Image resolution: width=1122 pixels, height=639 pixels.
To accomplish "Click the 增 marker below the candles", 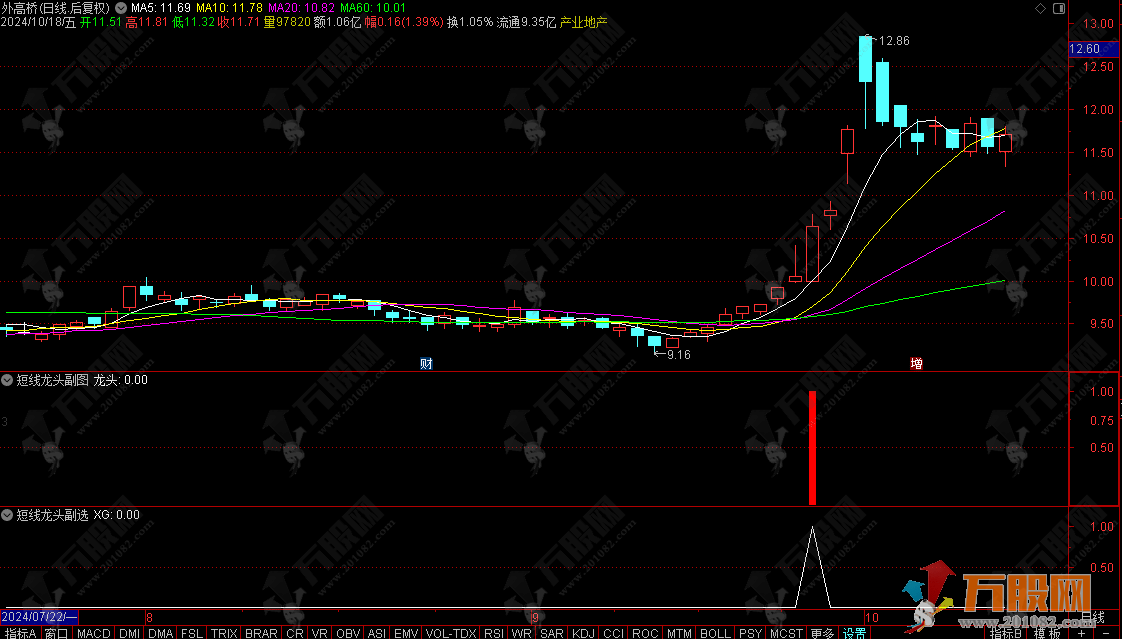I will 916,364.
